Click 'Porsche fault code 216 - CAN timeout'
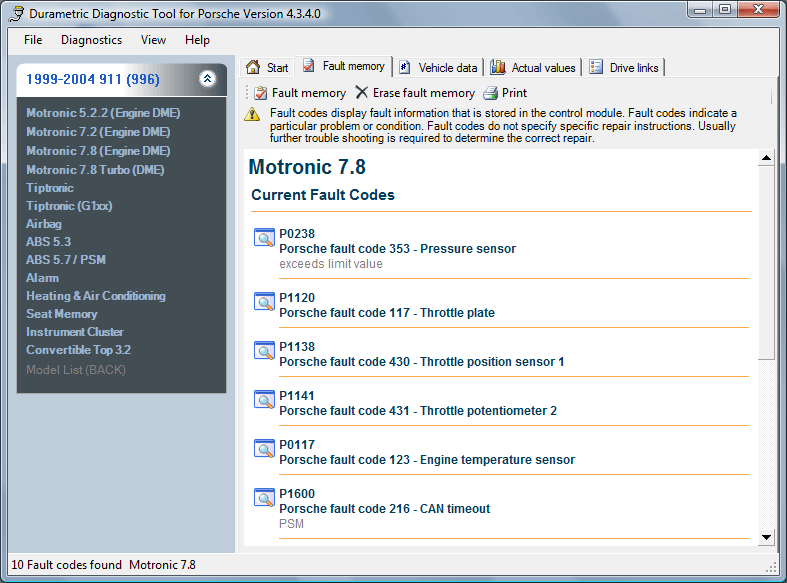Screen dimensions: 787x583 pyautogui.click(x=384, y=509)
